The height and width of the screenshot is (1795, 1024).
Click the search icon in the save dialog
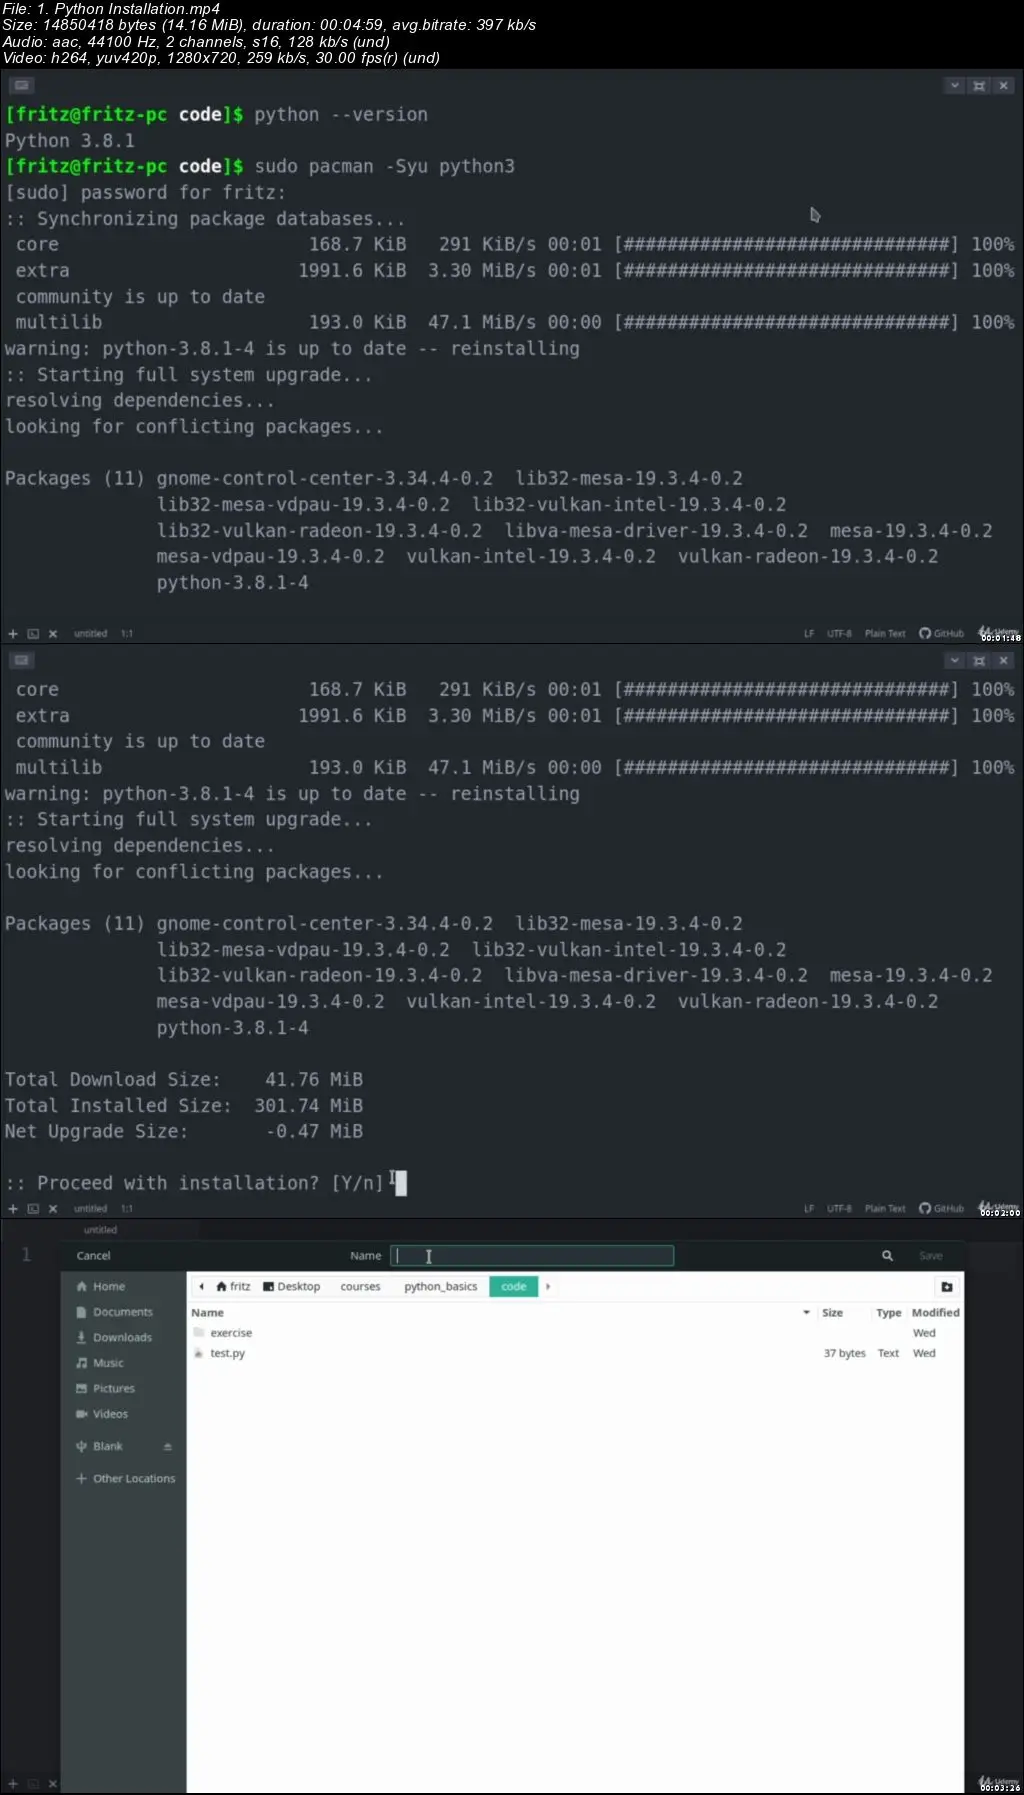(x=887, y=1256)
